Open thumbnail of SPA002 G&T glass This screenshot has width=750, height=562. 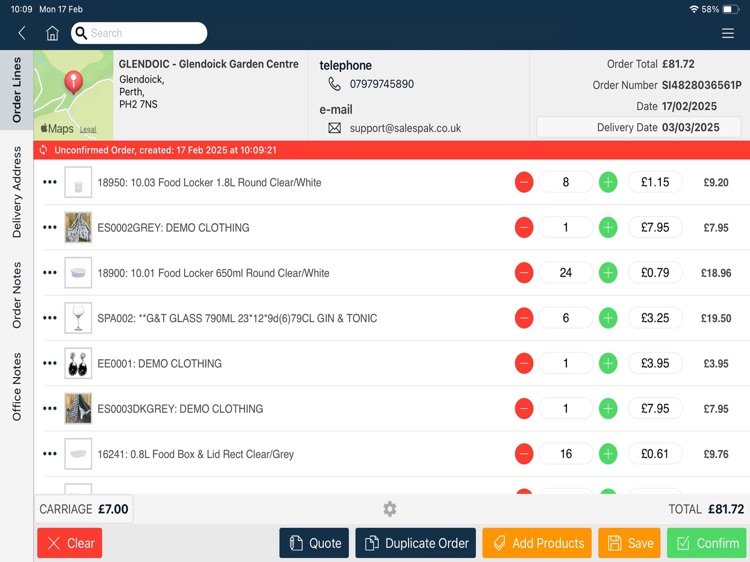click(78, 318)
